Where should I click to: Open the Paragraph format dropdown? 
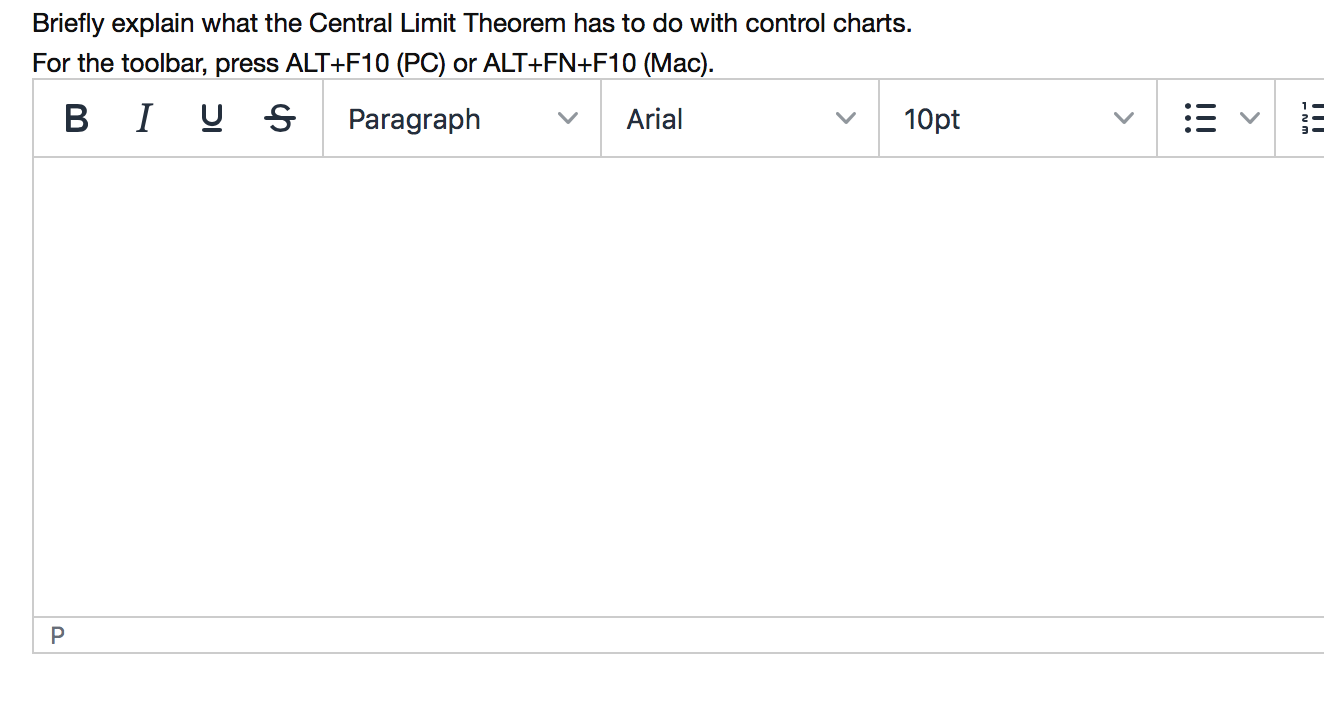pos(460,118)
